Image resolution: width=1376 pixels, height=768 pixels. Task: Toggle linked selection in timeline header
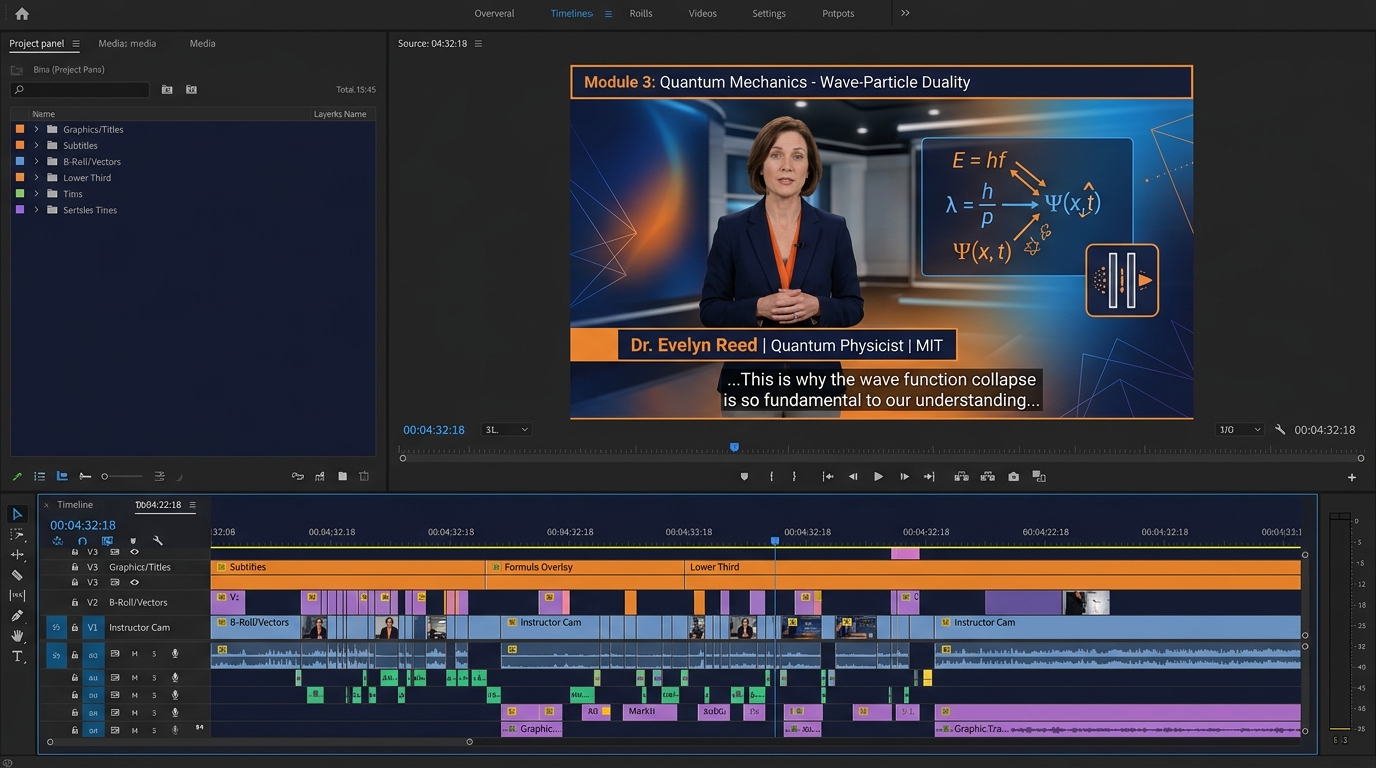pyautogui.click(x=107, y=541)
